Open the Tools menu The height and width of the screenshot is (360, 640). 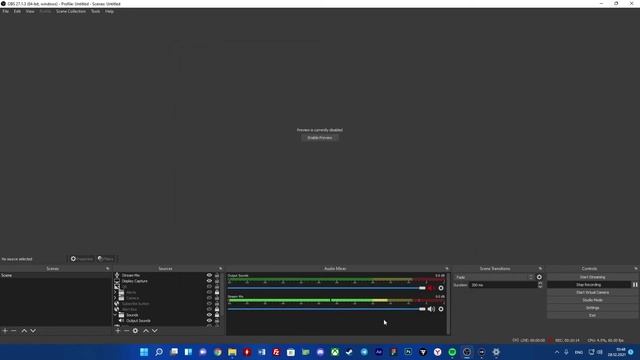pyautogui.click(x=96, y=11)
